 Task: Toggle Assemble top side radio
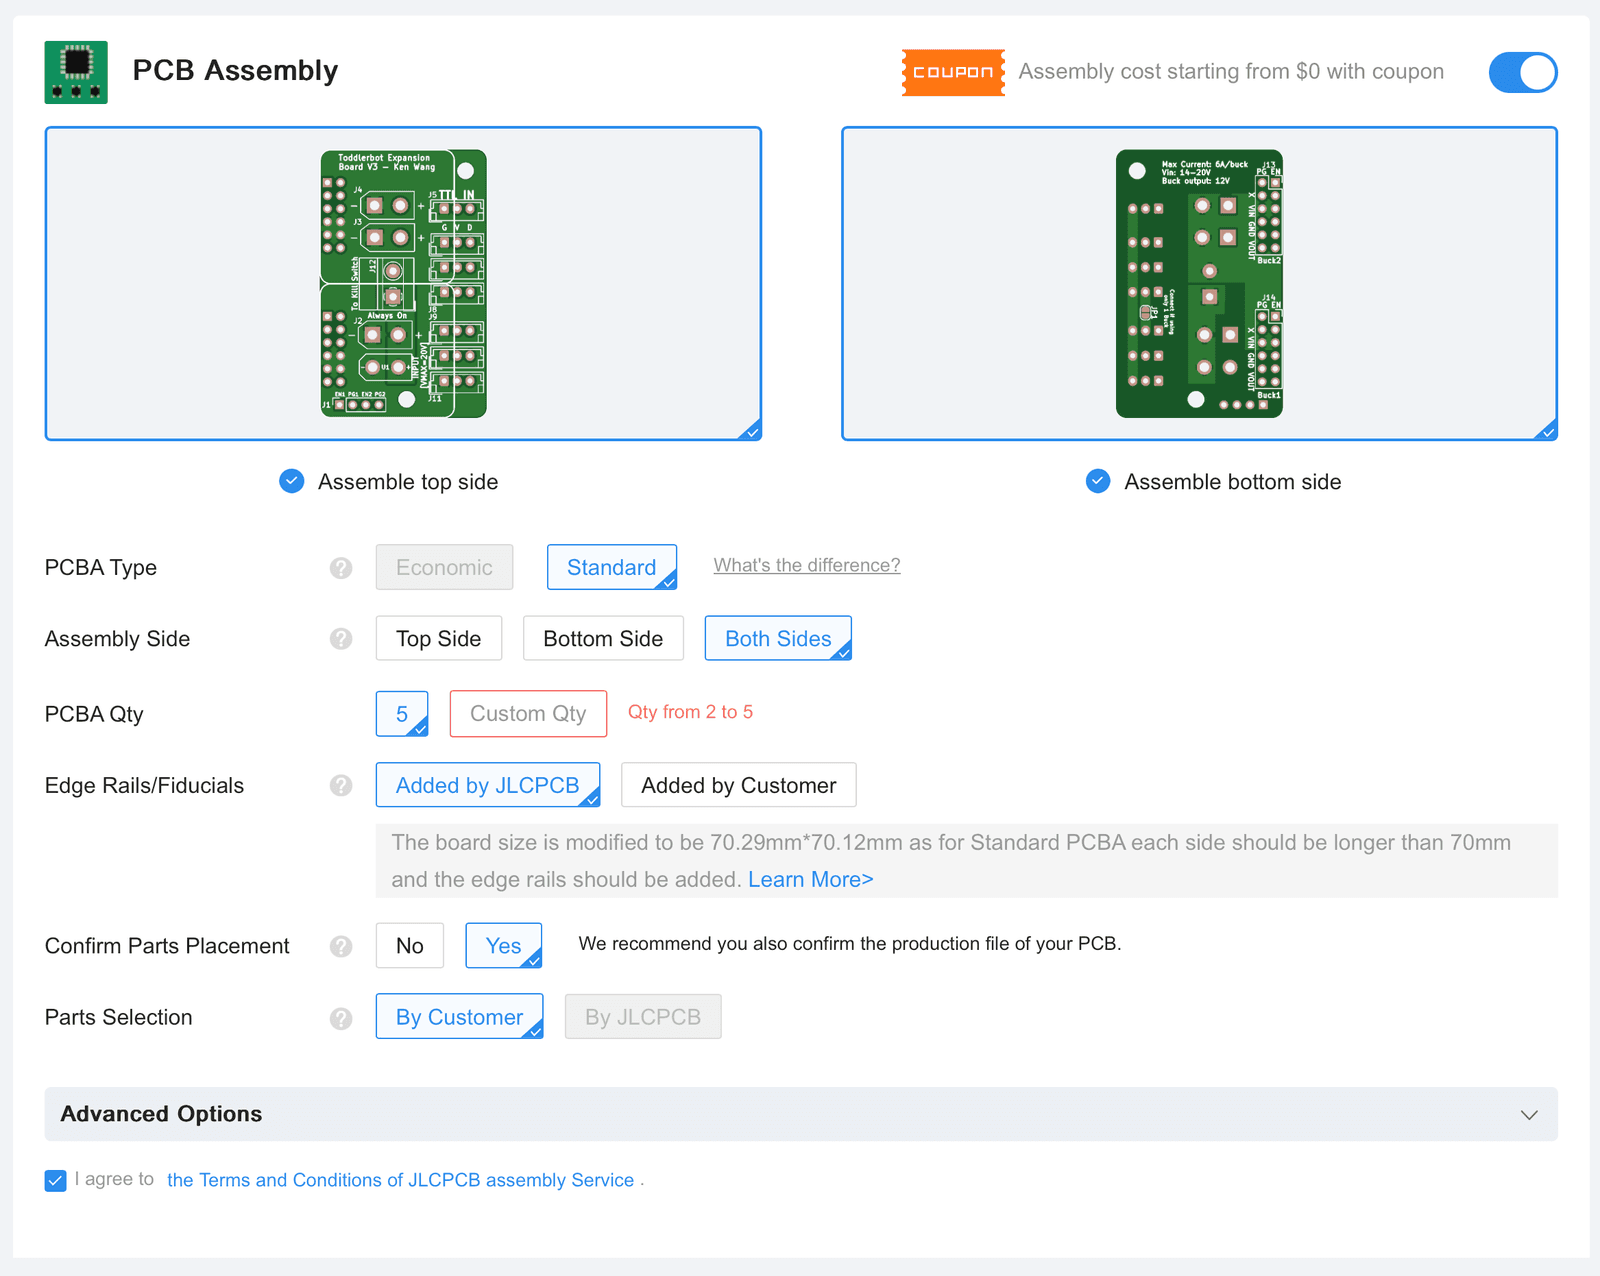point(291,481)
